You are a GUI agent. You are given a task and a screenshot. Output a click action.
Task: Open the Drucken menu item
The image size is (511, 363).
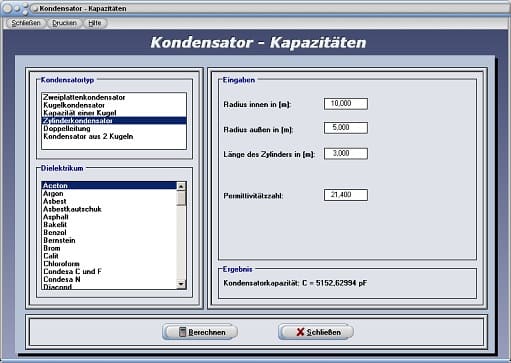pyautogui.click(x=64, y=23)
